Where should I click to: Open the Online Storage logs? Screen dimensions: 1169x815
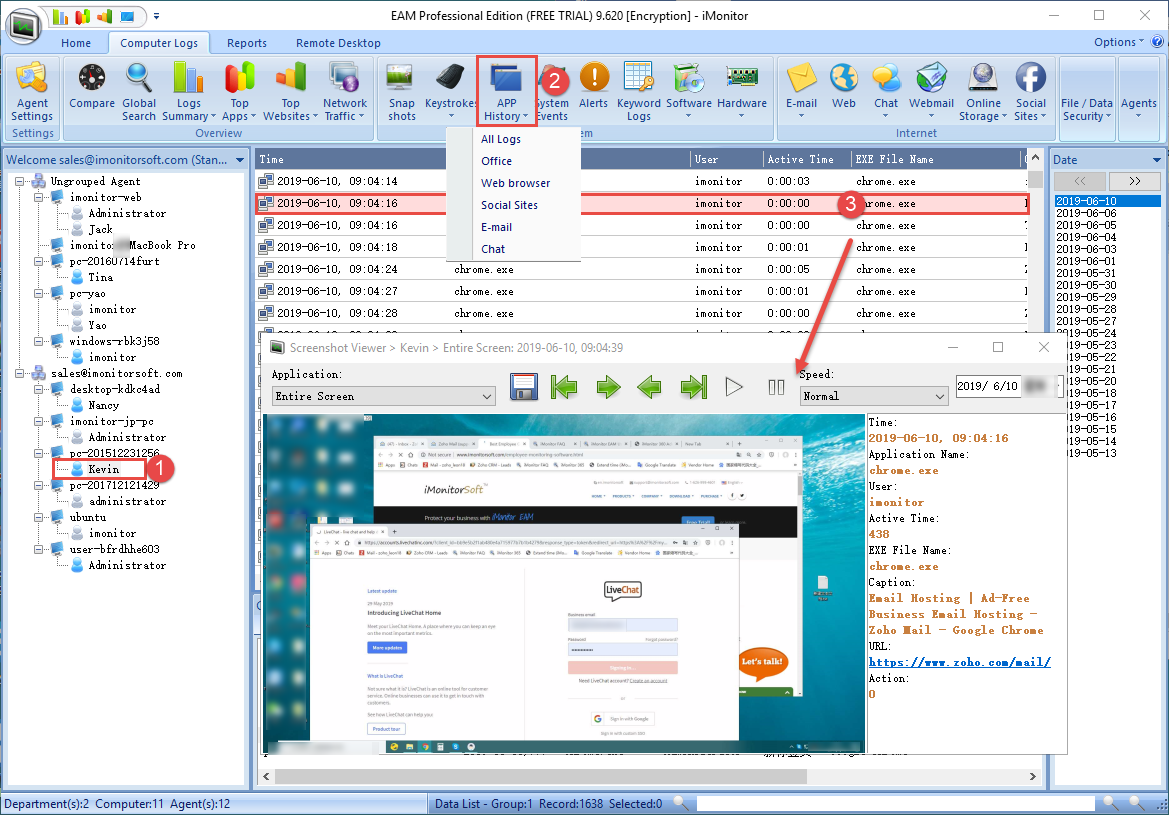tap(983, 92)
